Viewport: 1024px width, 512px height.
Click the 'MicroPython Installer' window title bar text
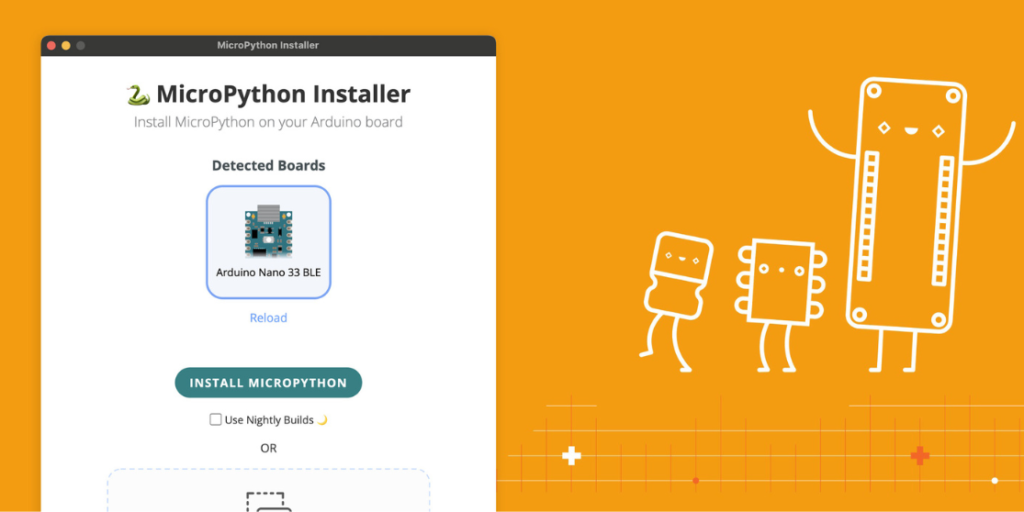click(268, 46)
